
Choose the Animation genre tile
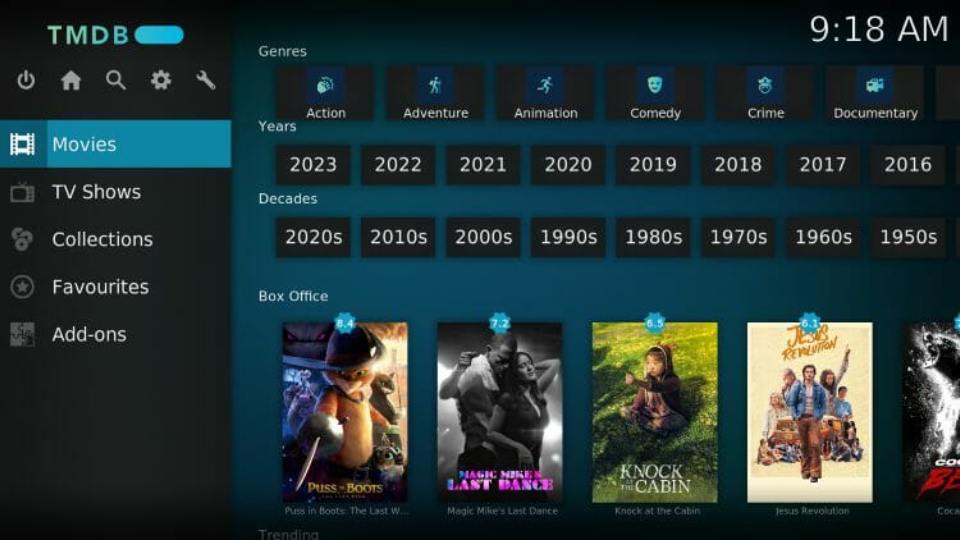(x=546, y=93)
